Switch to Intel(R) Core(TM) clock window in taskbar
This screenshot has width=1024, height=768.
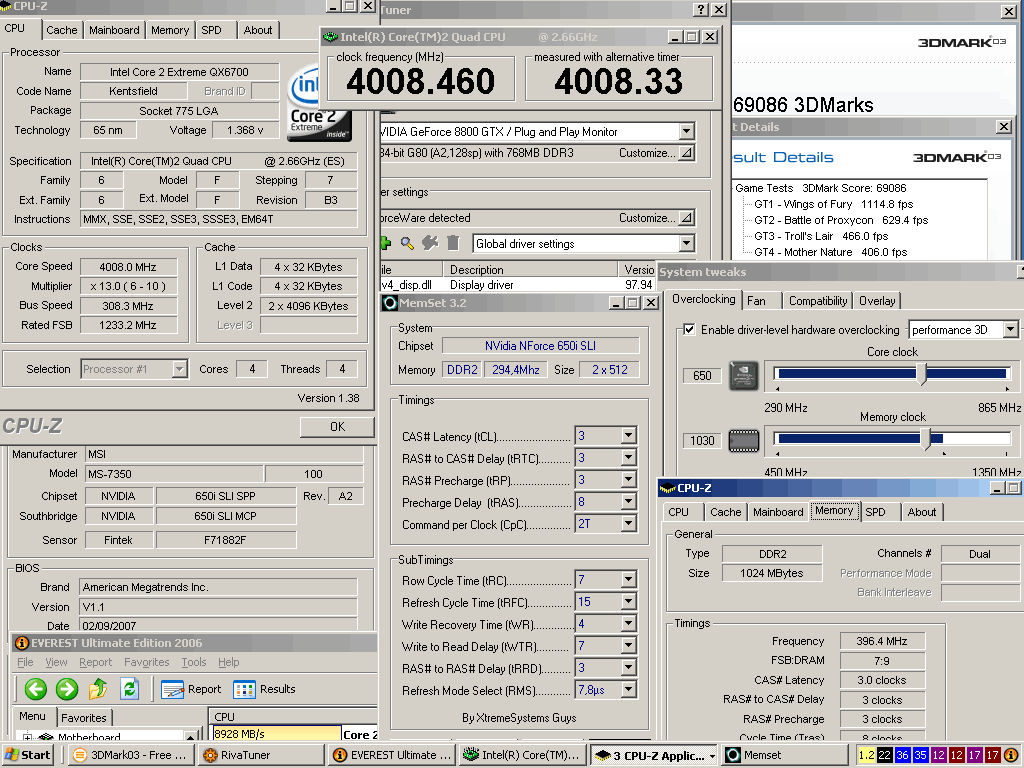[522, 755]
